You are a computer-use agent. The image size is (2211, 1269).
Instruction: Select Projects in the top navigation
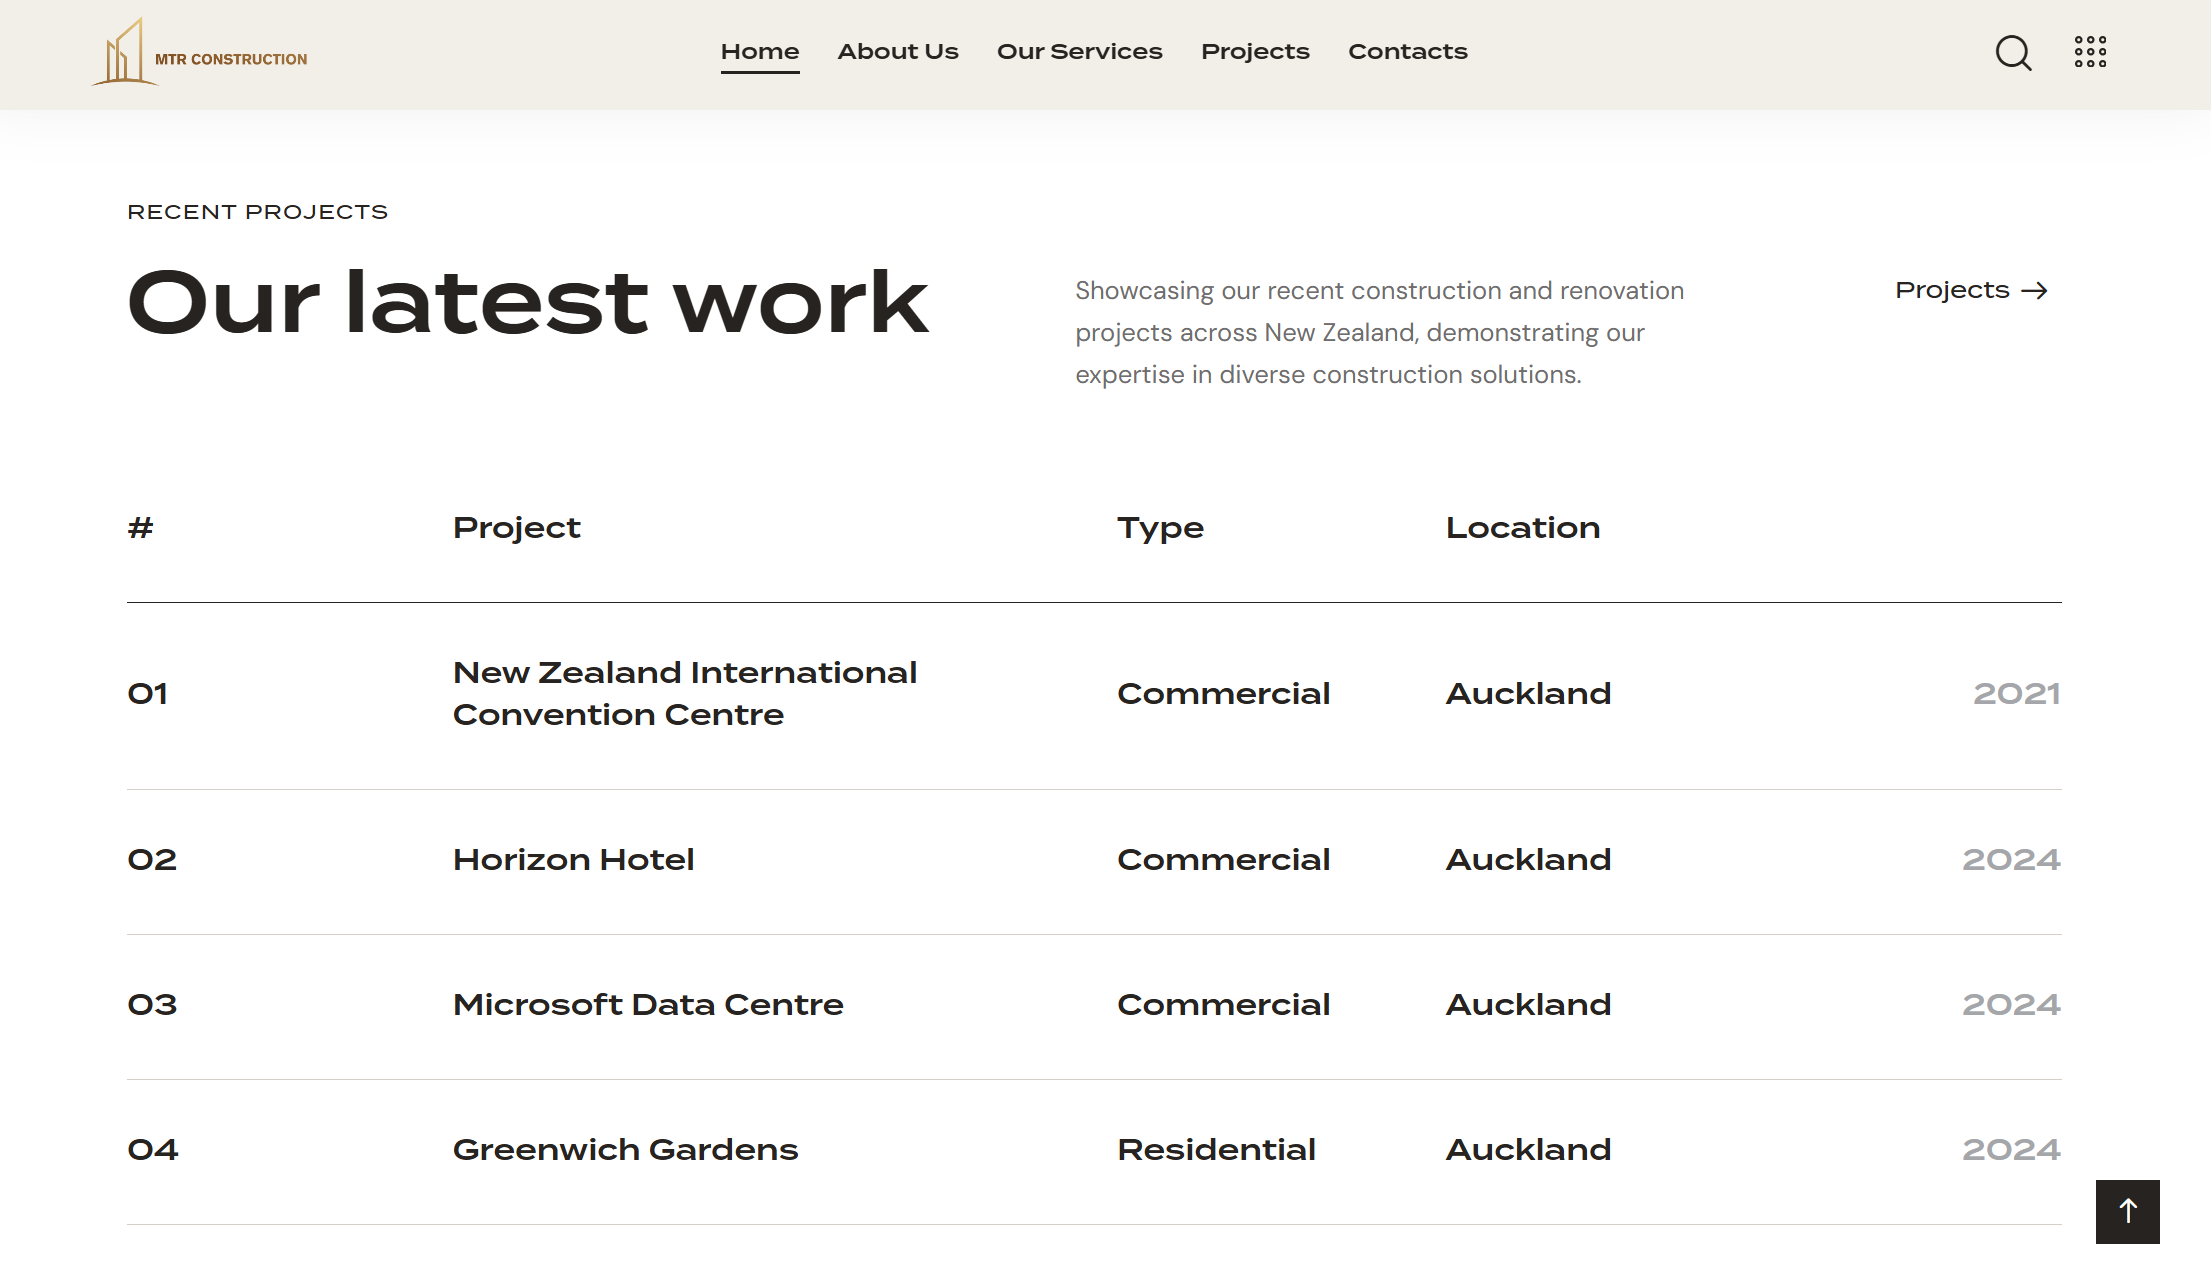[x=1255, y=52]
